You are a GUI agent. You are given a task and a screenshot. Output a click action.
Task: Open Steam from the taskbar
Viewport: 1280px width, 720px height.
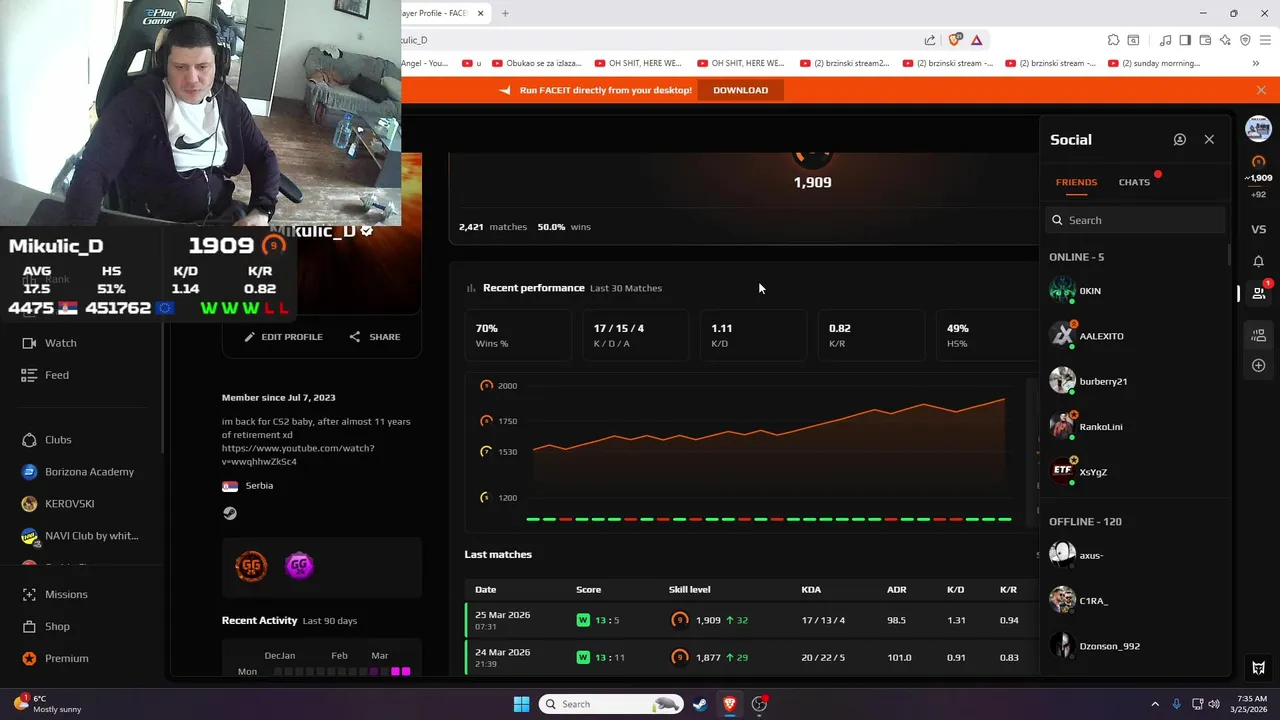click(x=700, y=704)
